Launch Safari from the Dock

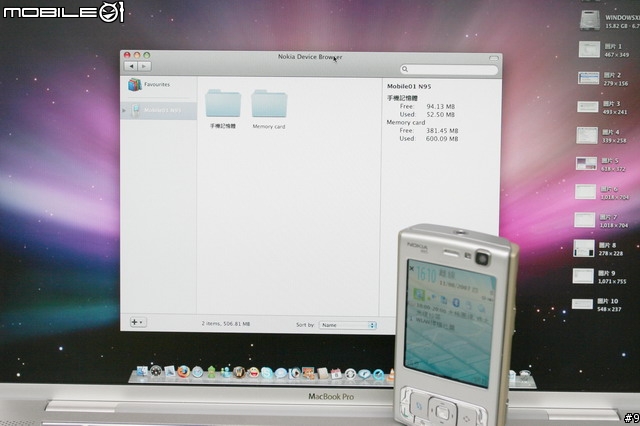198,372
